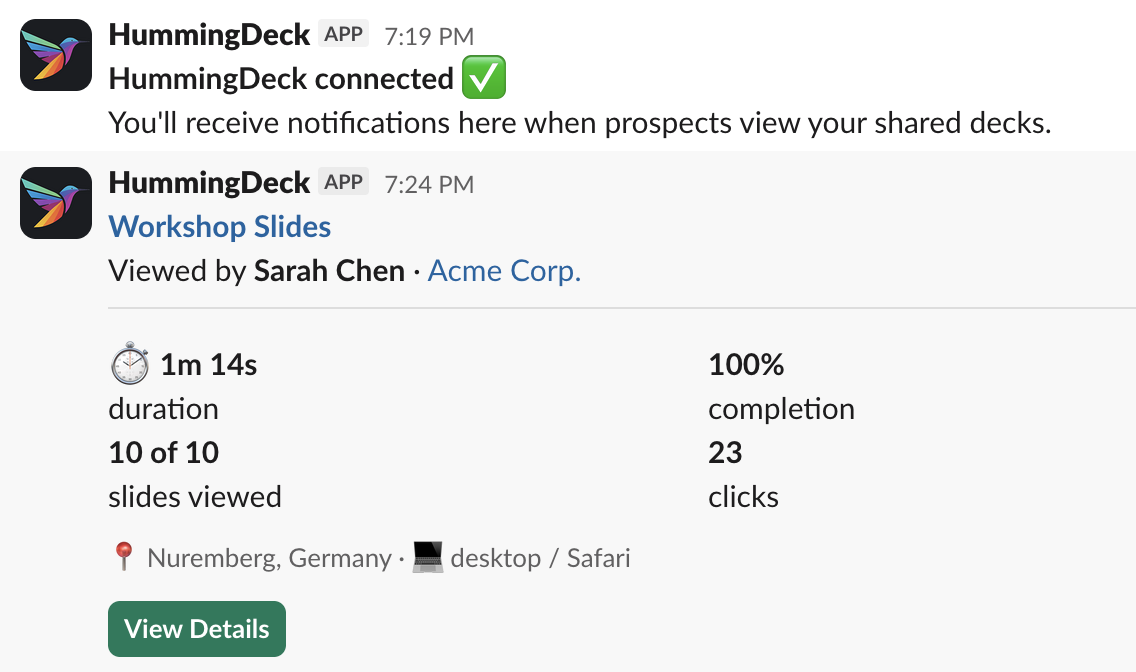This screenshot has height=672, width=1136.
Task: Click the 1m 14s duration value
Action: click(206, 364)
